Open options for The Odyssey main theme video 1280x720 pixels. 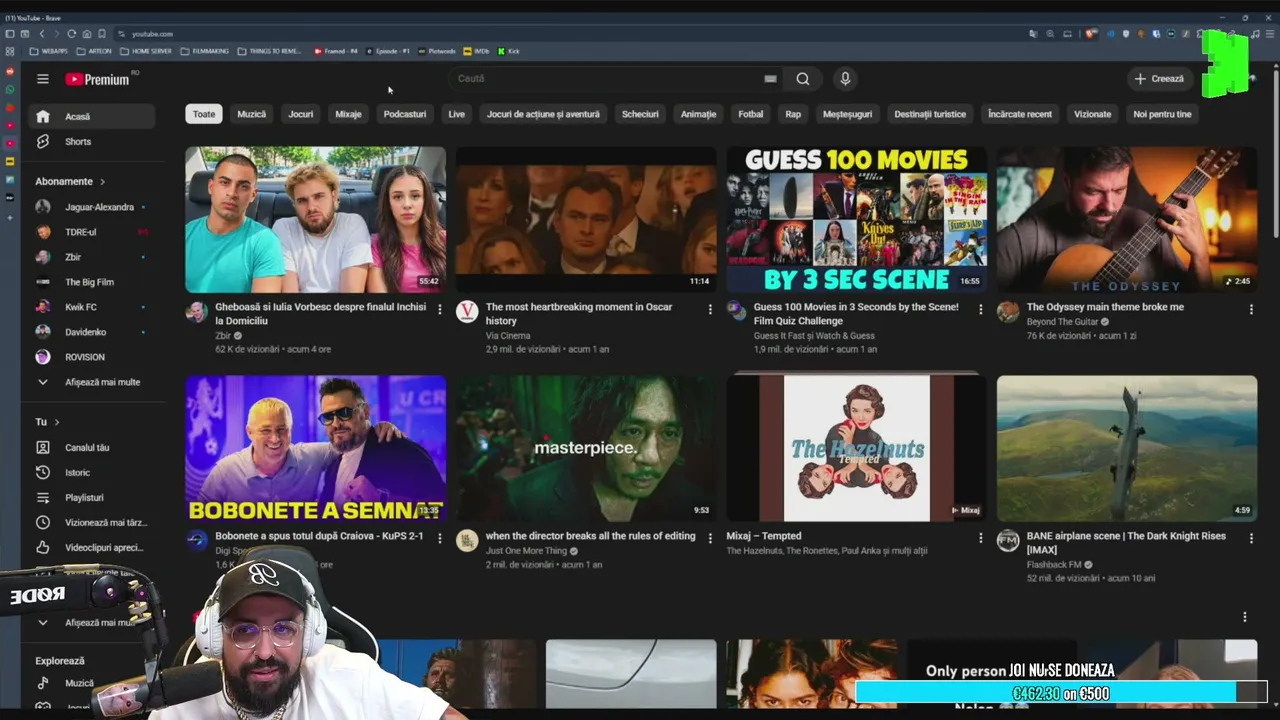coord(1251,310)
